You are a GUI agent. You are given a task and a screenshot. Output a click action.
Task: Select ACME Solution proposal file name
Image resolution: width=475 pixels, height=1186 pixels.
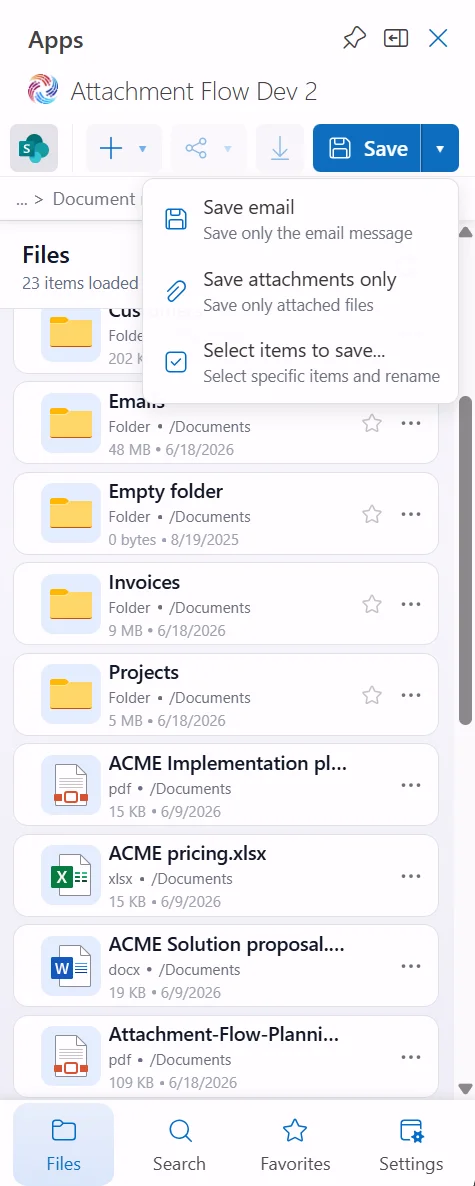pyautogui.click(x=227, y=945)
